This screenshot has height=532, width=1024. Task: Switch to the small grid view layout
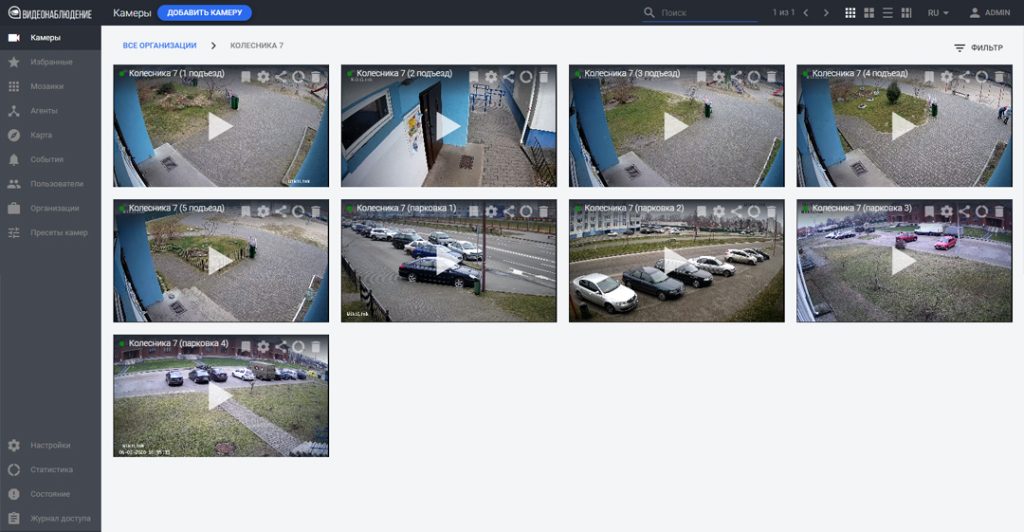(x=850, y=13)
